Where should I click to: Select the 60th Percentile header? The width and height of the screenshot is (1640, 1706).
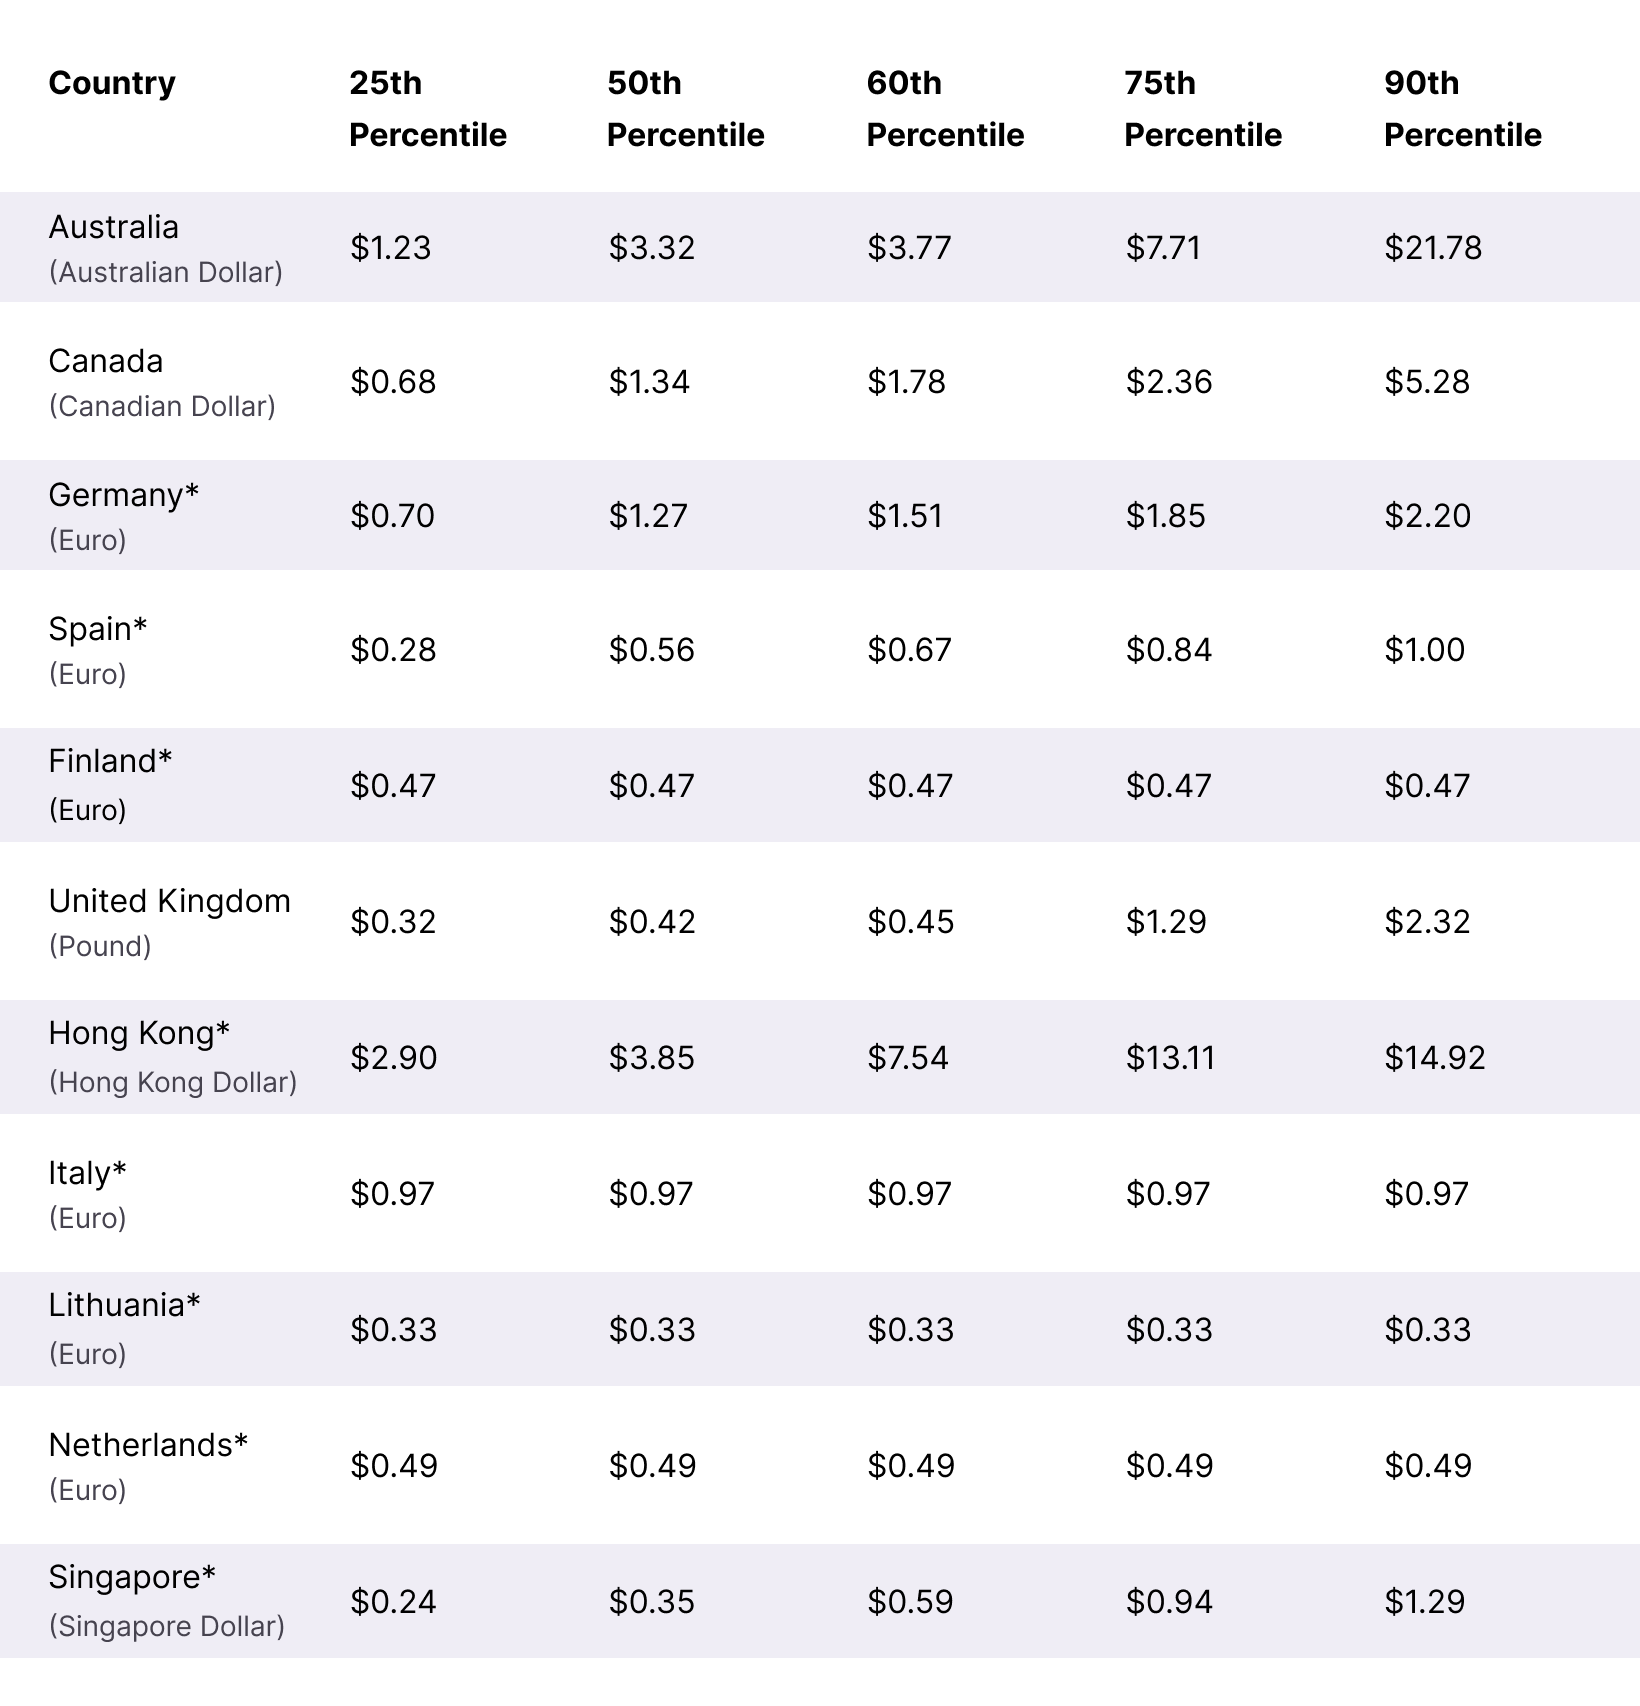[x=946, y=109]
